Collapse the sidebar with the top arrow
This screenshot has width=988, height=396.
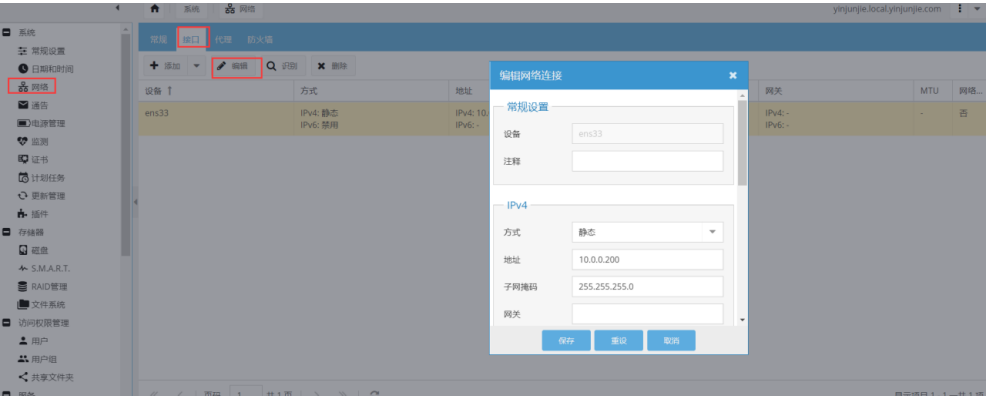pos(118,8)
